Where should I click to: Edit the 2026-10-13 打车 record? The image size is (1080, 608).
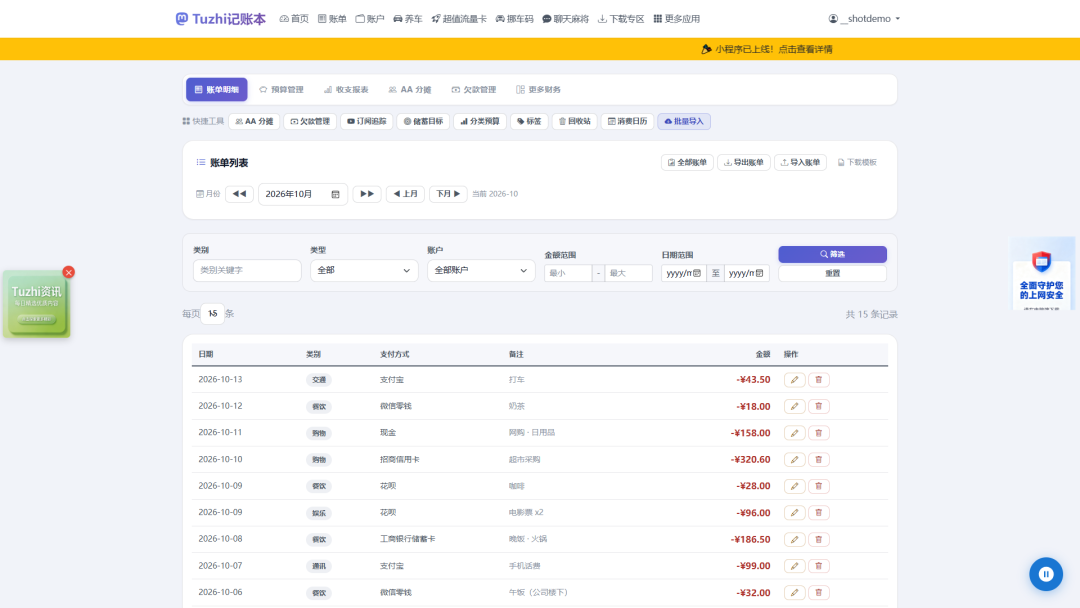794,379
